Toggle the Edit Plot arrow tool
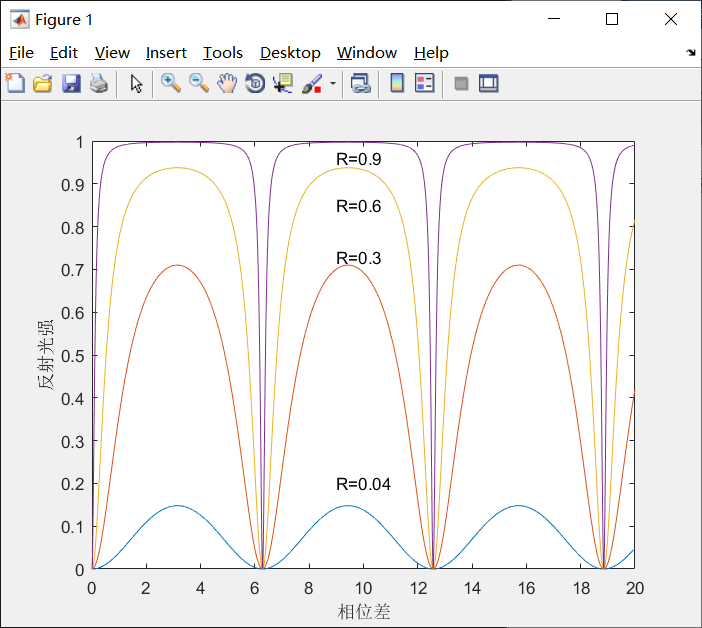This screenshot has width=702, height=628. [x=137, y=84]
